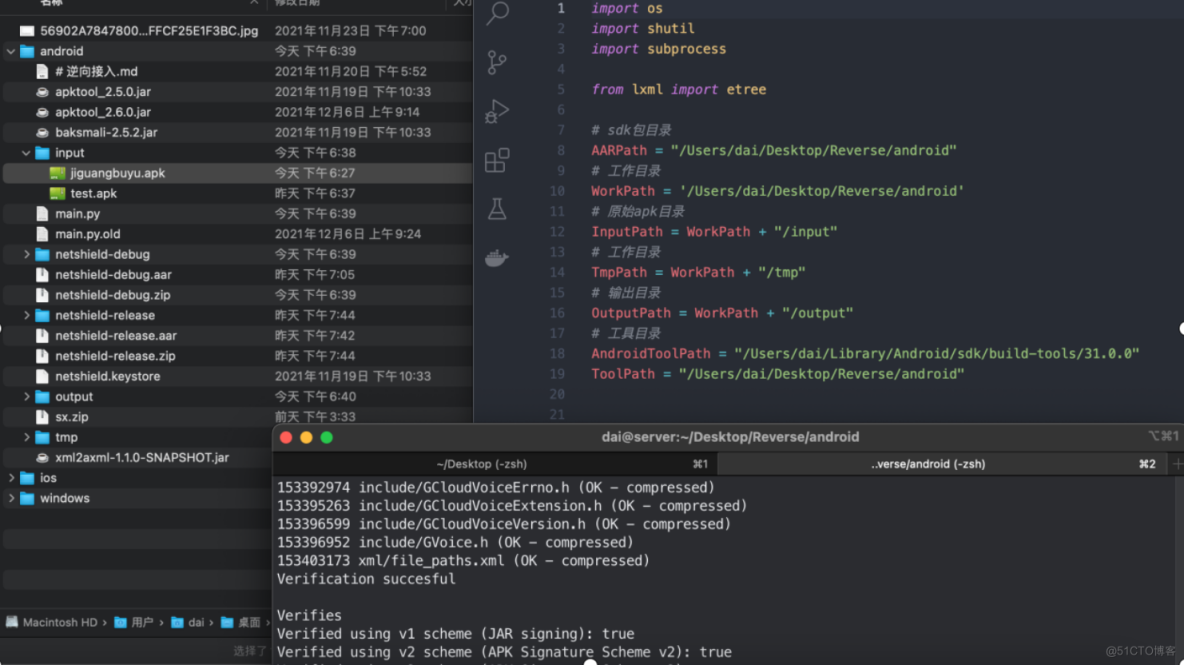
Task: Click the jiguangbuyu.apk Android package icon
Action: click(56, 172)
